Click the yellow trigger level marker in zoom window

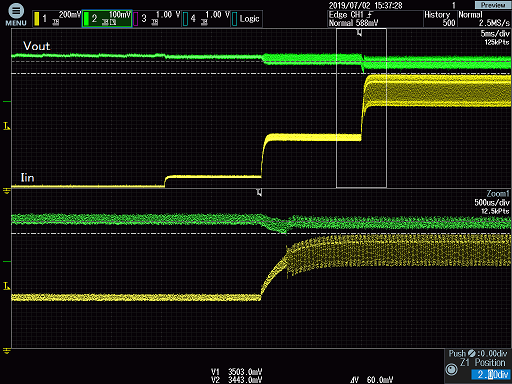(6, 286)
